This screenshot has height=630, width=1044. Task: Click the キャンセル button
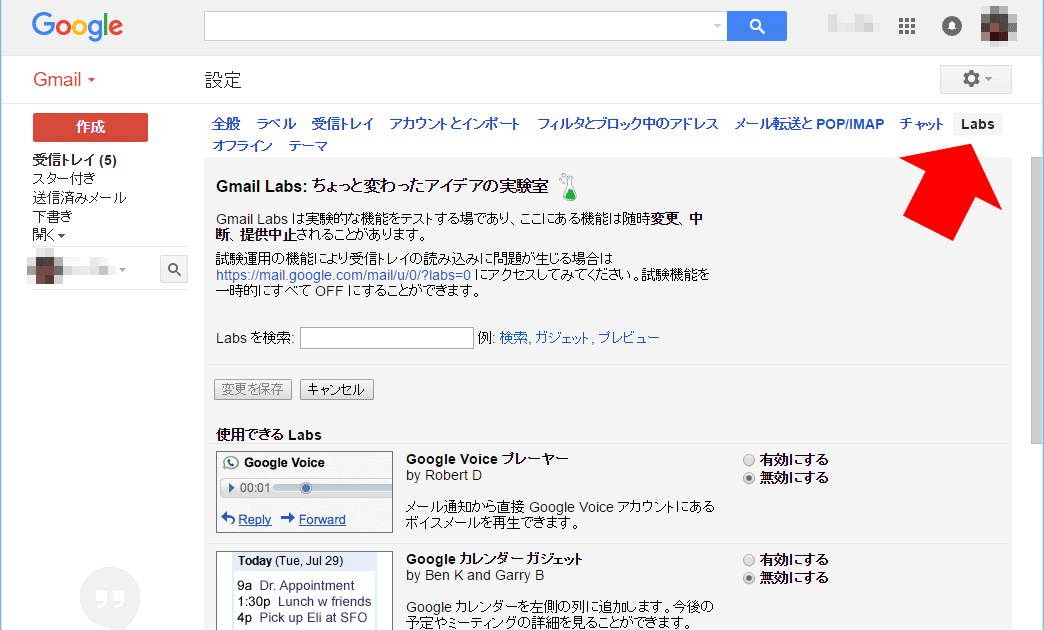(x=337, y=390)
